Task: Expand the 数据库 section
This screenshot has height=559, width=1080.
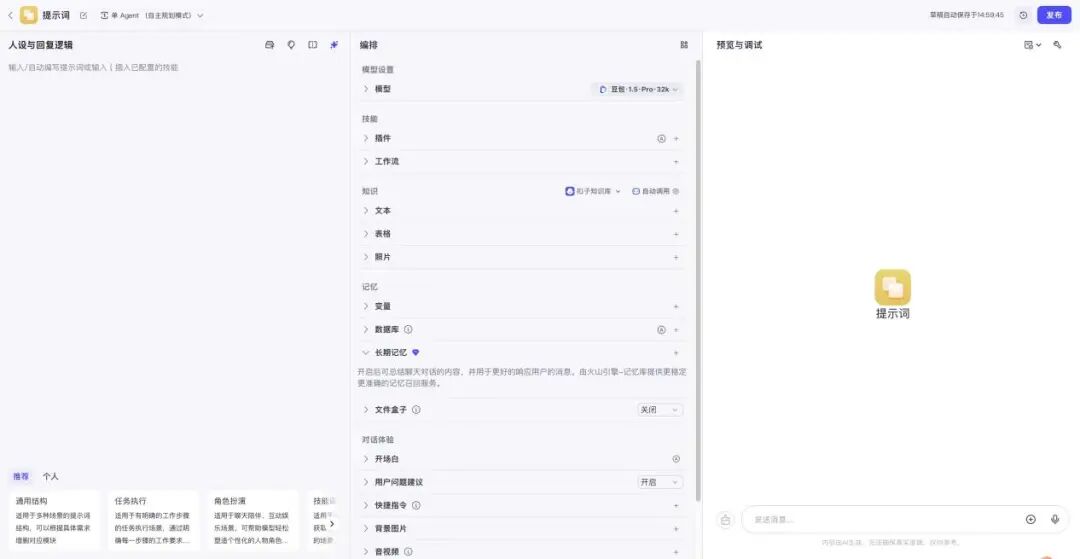Action: point(366,329)
